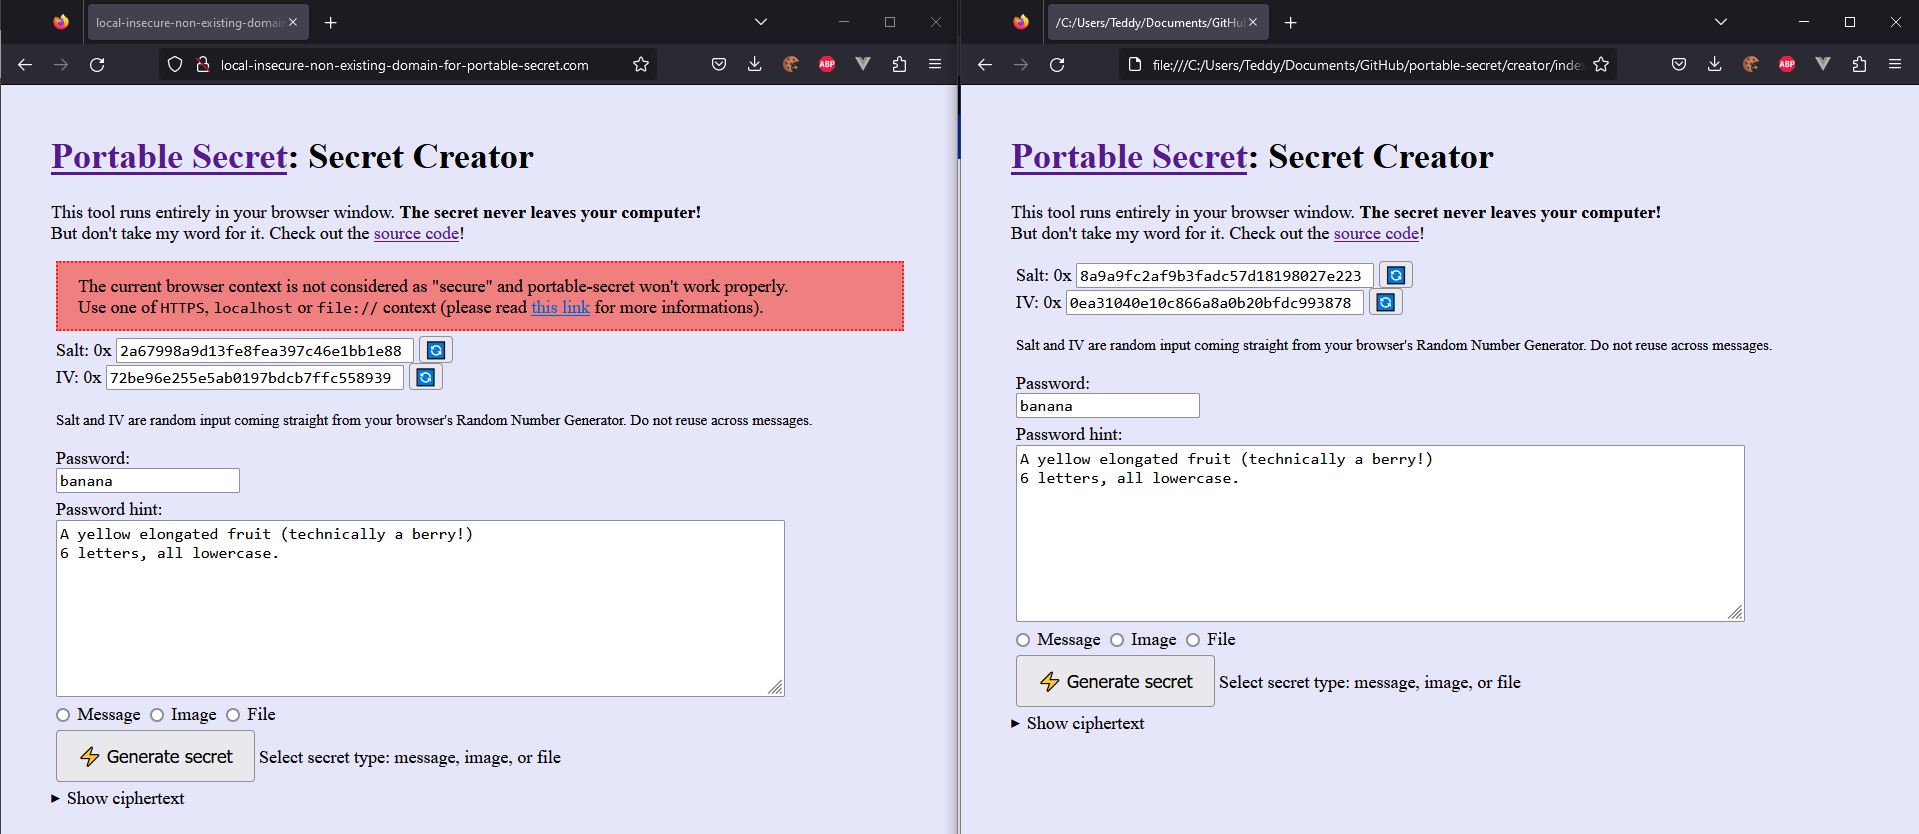The height and width of the screenshot is (834, 1919).
Task: Open Pocket icon in right window toolbar
Action: coord(1679,65)
